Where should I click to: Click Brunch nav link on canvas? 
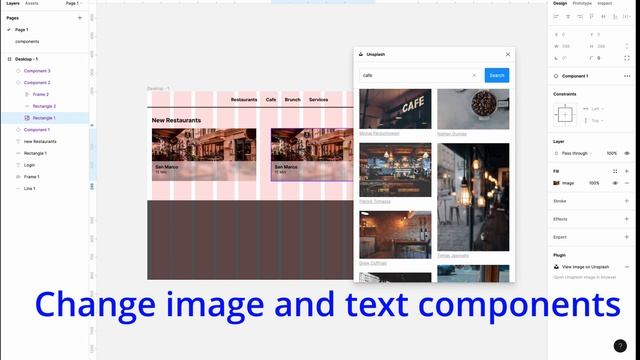tap(292, 100)
